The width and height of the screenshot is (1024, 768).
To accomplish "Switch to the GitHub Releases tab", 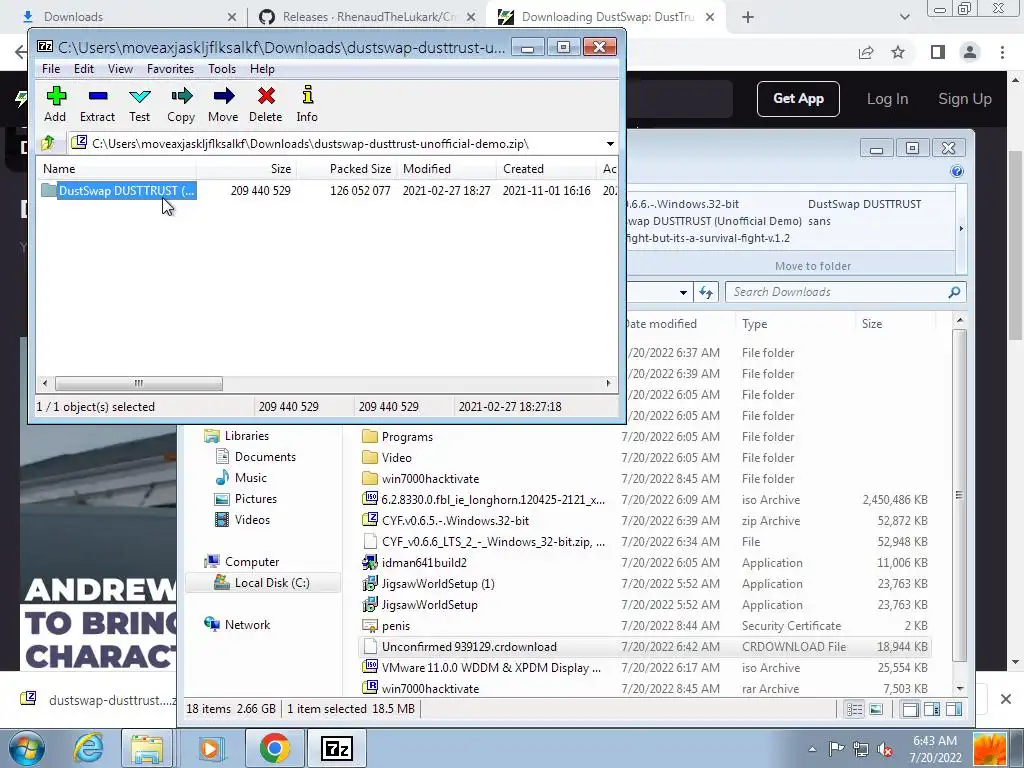I will click(x=366, y=17).
